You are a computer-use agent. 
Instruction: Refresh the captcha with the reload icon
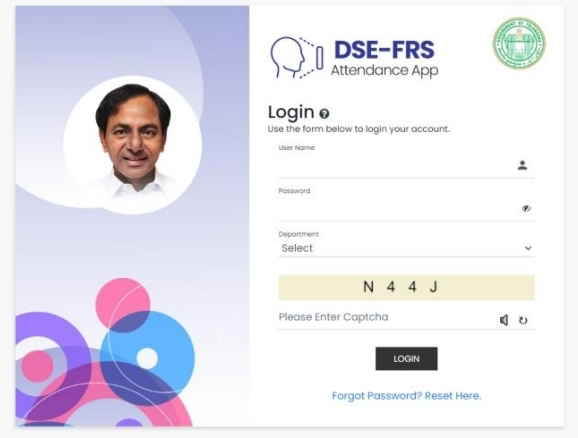click(523, 320)
